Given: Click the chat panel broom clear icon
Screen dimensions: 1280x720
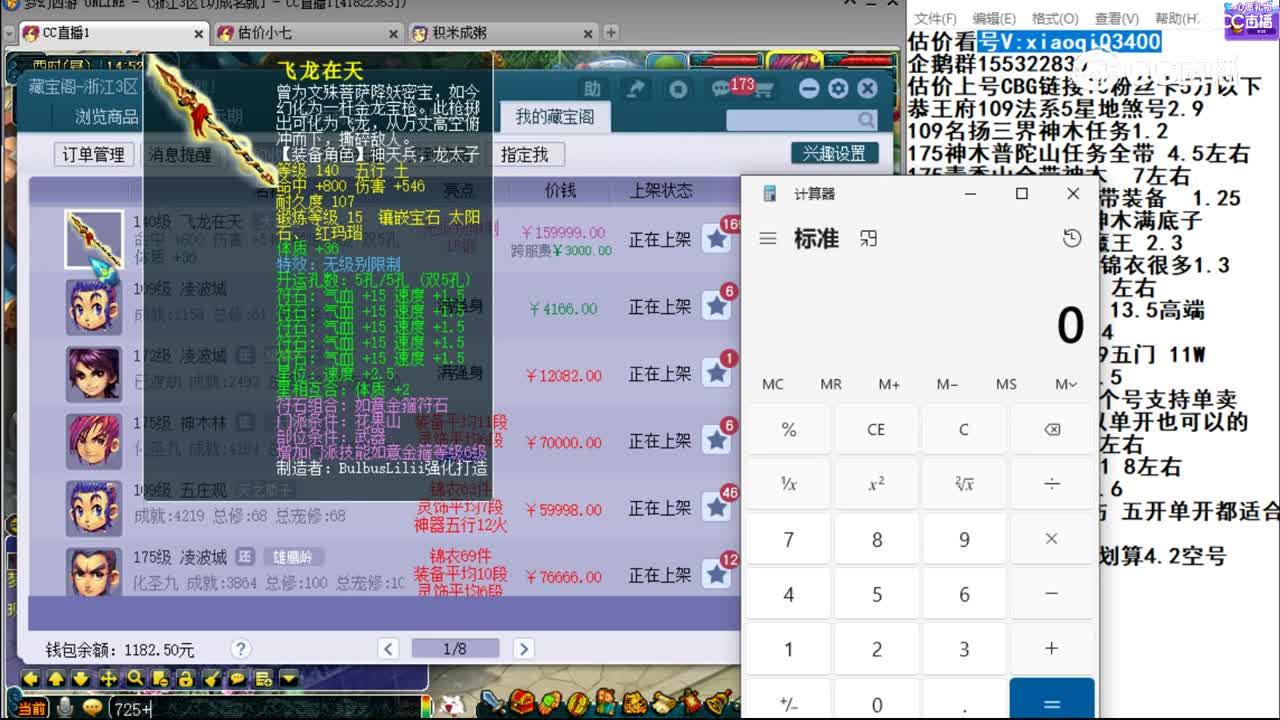Looking at the screenshot, I should click(x=211, y=678).
